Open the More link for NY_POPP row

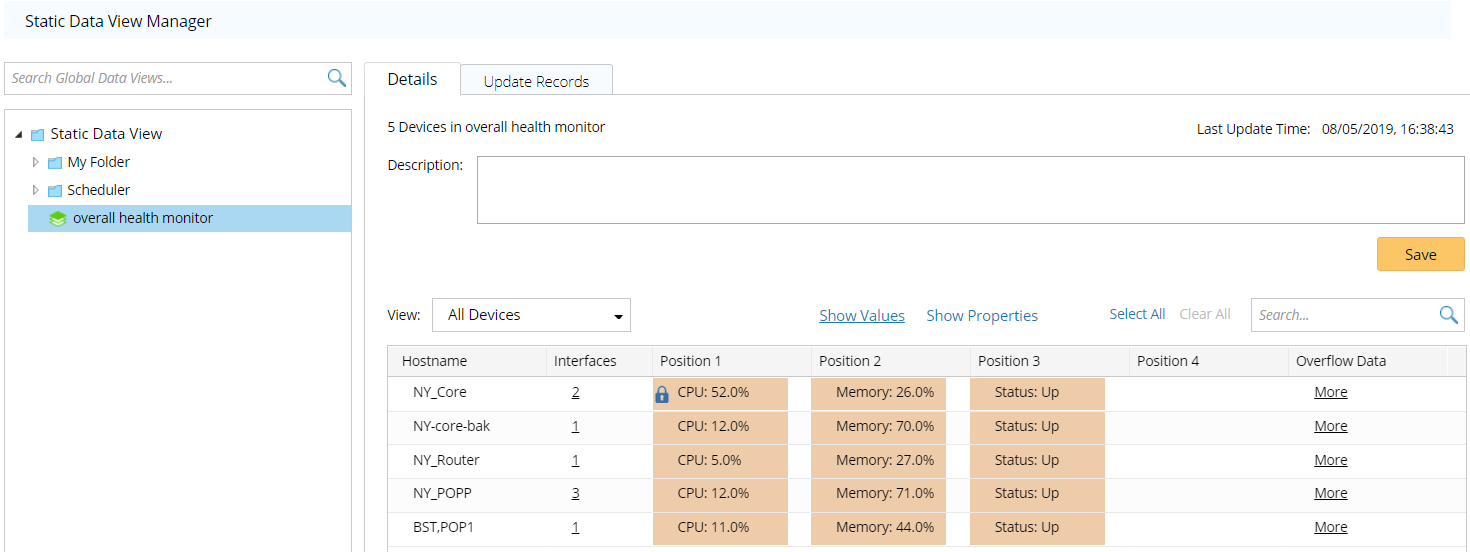tap(1330, 493)
